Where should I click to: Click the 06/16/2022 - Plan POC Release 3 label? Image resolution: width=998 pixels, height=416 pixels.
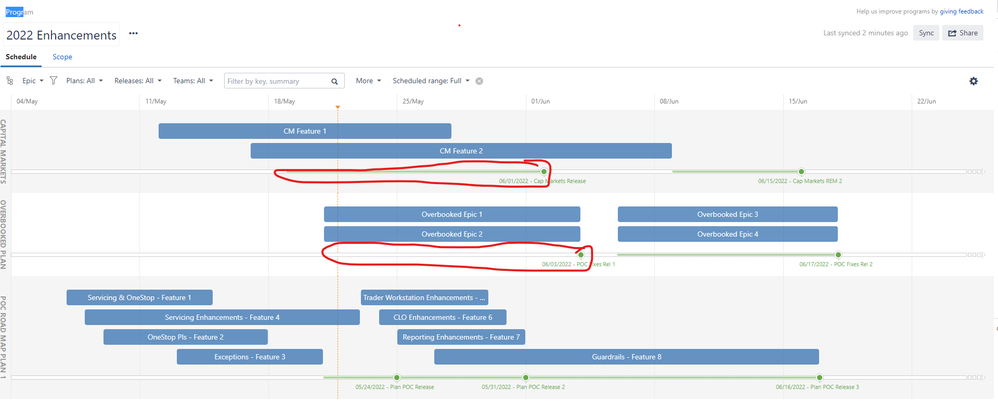817,387
